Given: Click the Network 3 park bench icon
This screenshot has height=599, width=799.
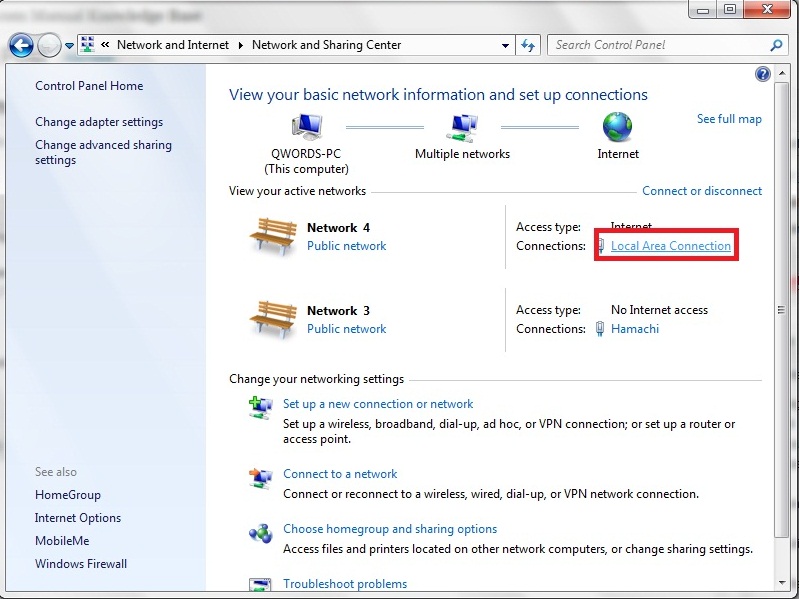Looking at the screenshot, I should tap(271, 319).
